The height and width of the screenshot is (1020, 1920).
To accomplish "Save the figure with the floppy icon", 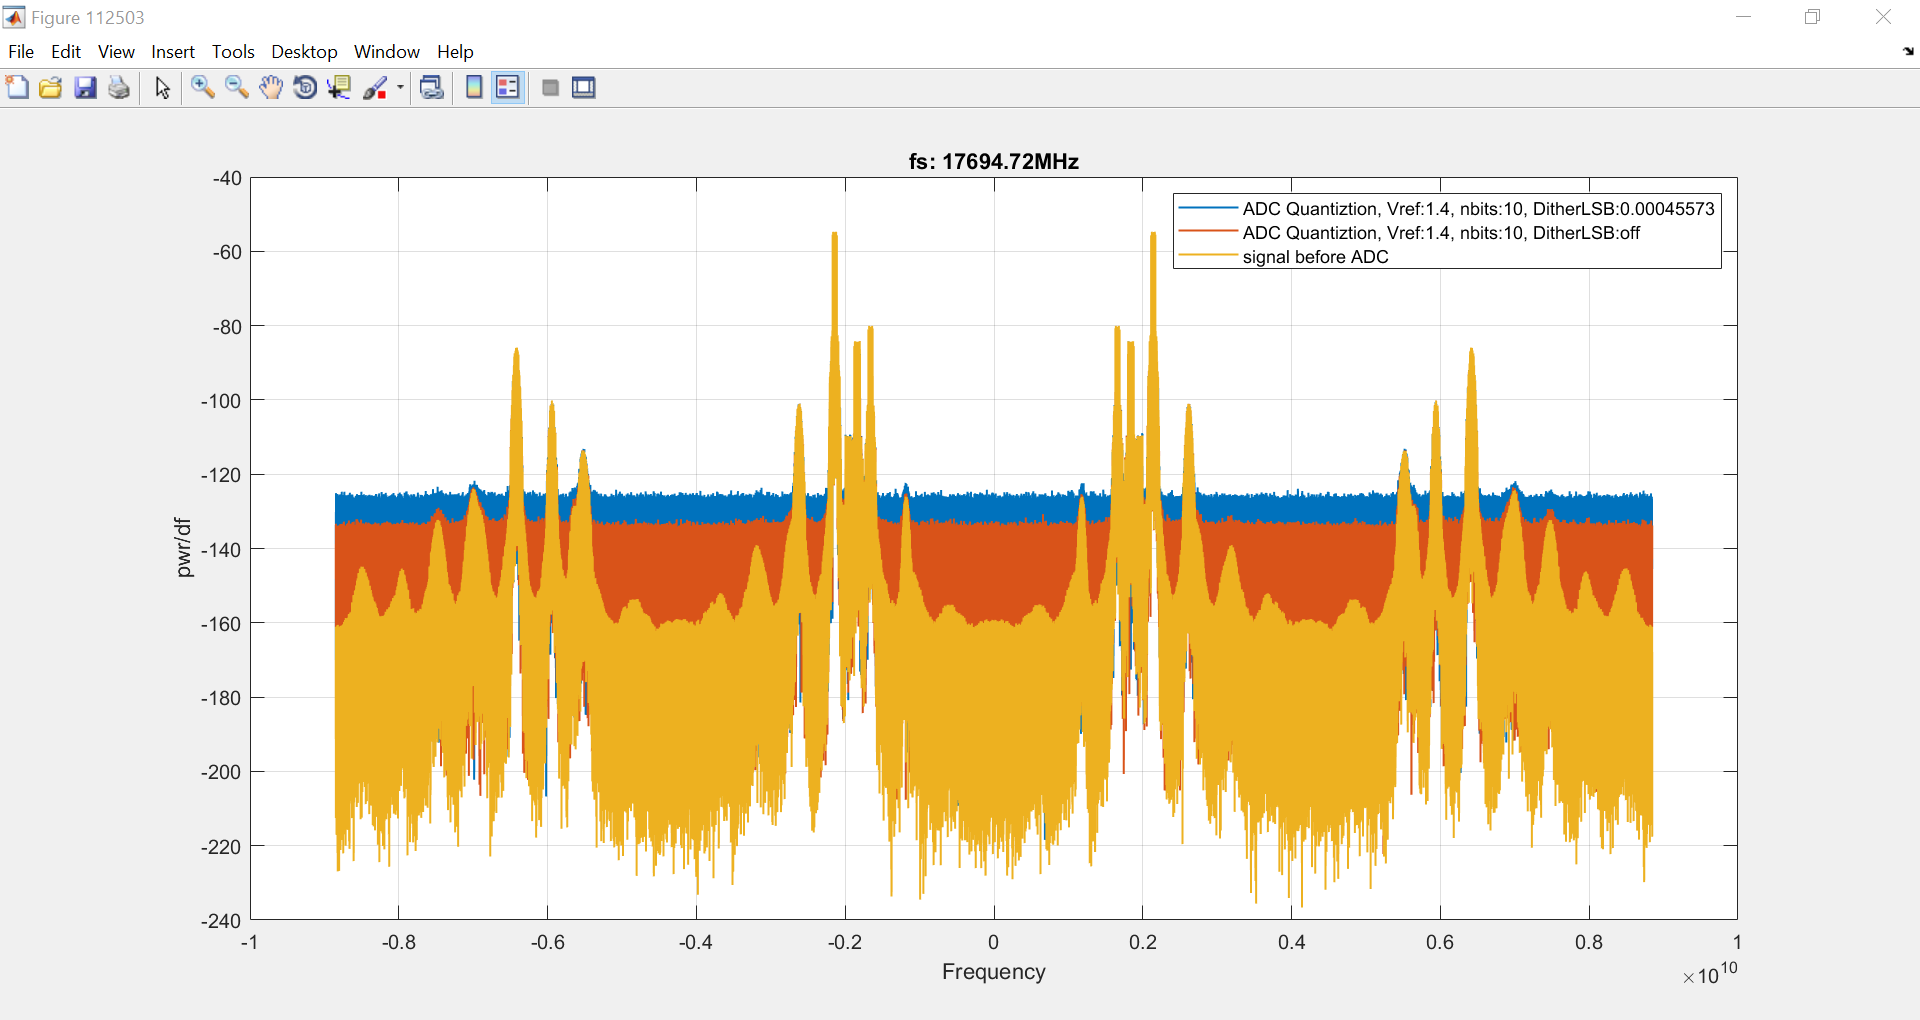I will (85, 88).
